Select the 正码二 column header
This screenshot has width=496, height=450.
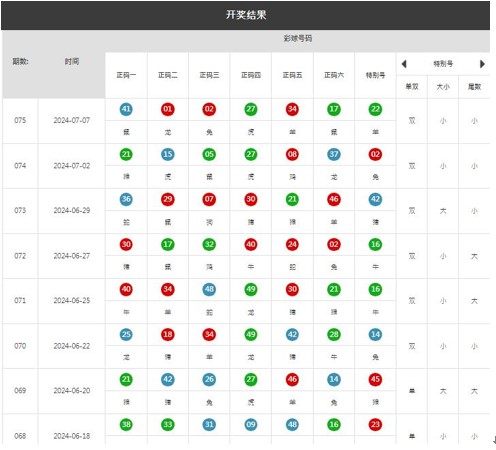(168, 75)
